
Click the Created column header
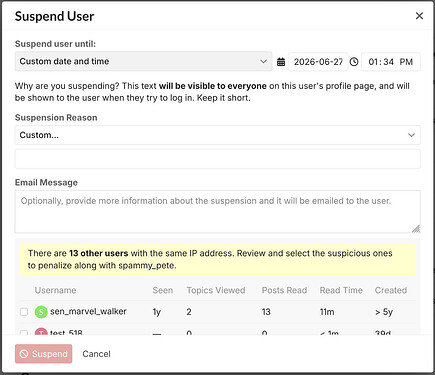[x=391, y=290]
